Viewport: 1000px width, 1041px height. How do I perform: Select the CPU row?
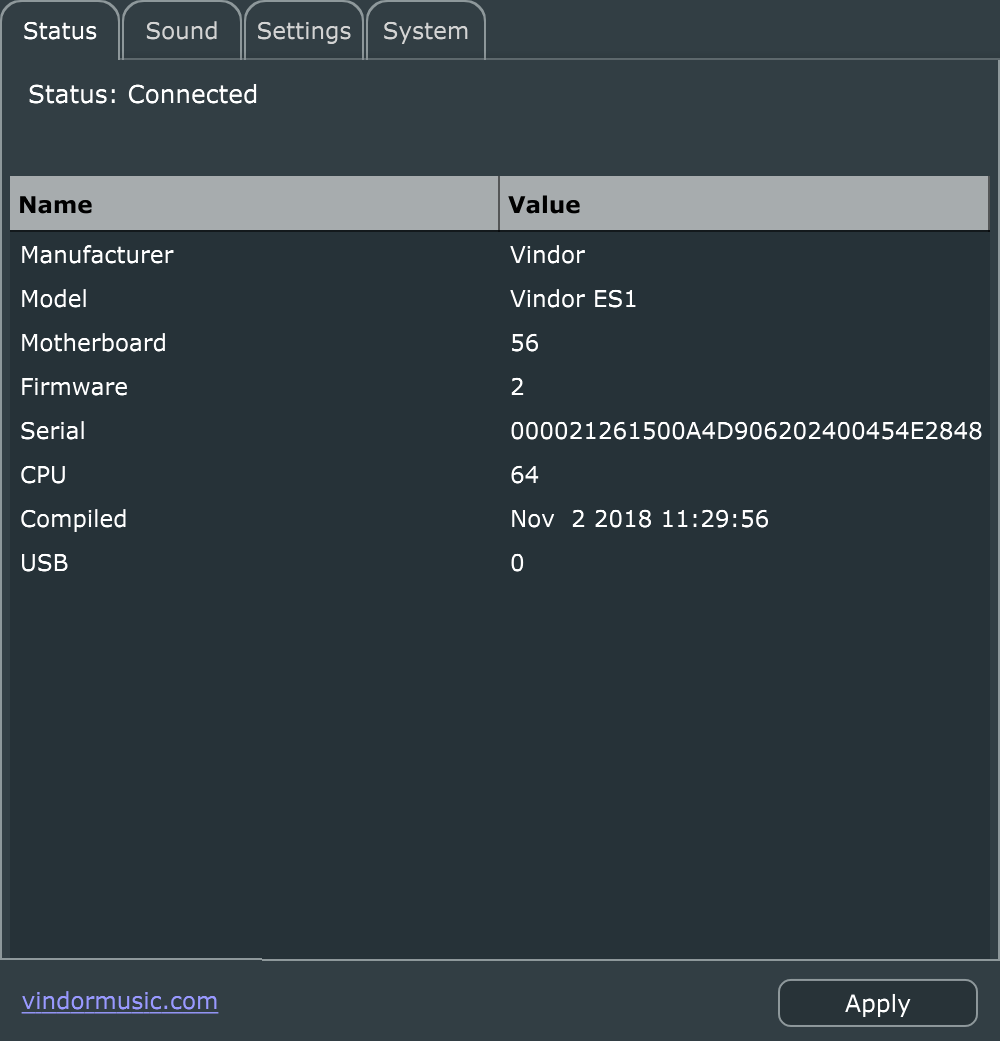(x=43, y=475)
